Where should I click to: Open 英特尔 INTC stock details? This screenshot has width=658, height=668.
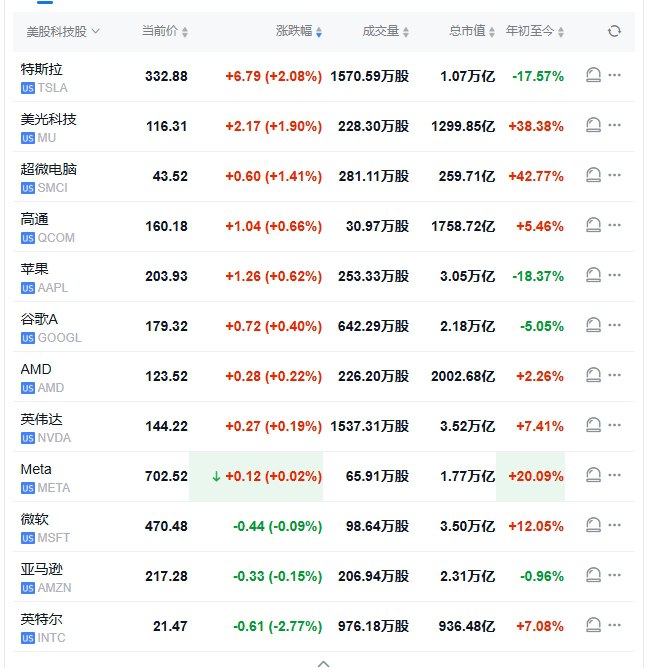point(43,628)
